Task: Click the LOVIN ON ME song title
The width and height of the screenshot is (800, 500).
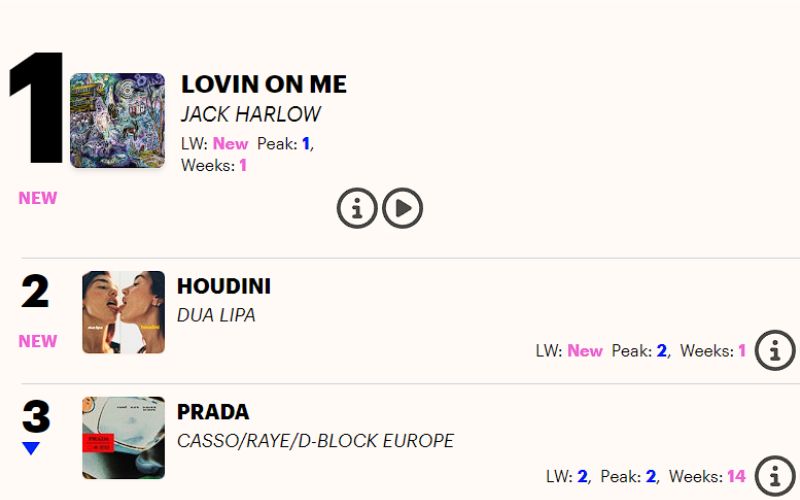Action: [264, 85]
